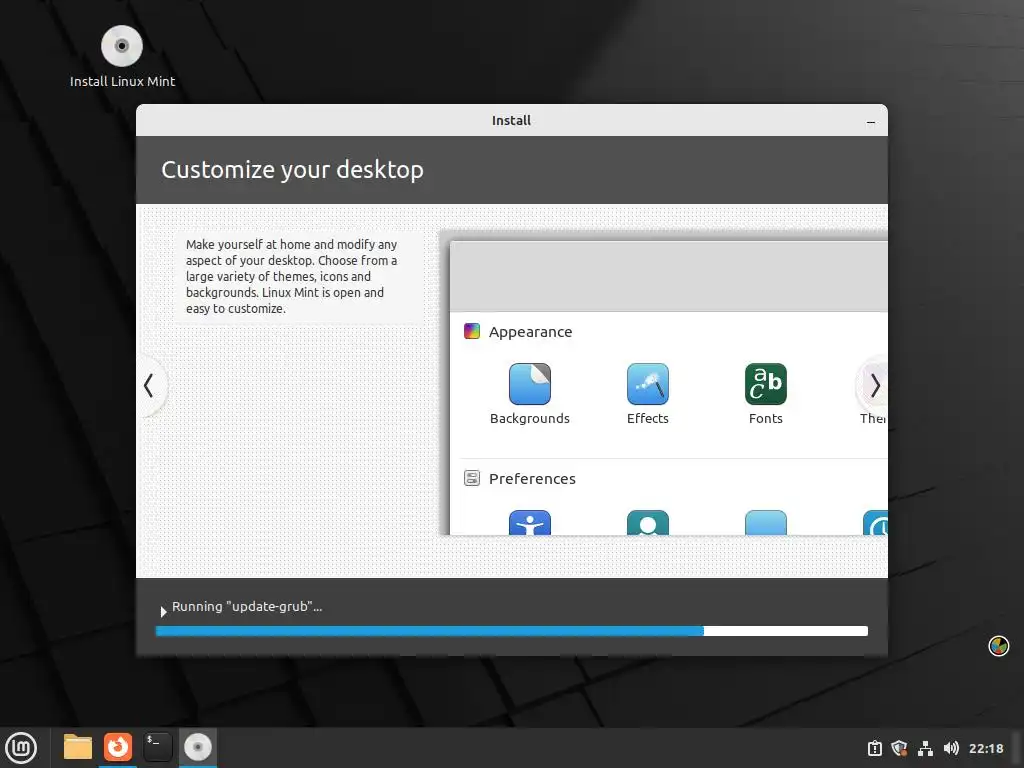Click the installation progress bar

click(x=511, y=631)
